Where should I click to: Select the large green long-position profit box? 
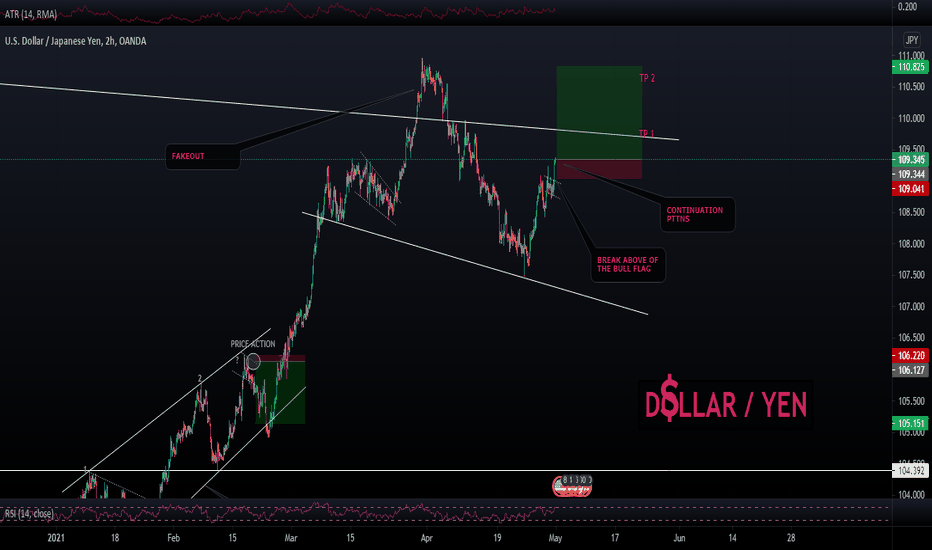pyautogui.click(x=599, y=112)
